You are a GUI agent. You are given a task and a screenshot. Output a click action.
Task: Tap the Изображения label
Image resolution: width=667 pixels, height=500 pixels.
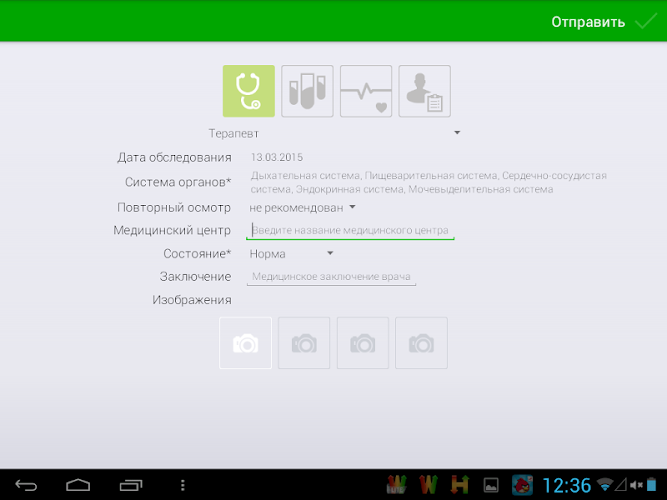click(192, 300)
